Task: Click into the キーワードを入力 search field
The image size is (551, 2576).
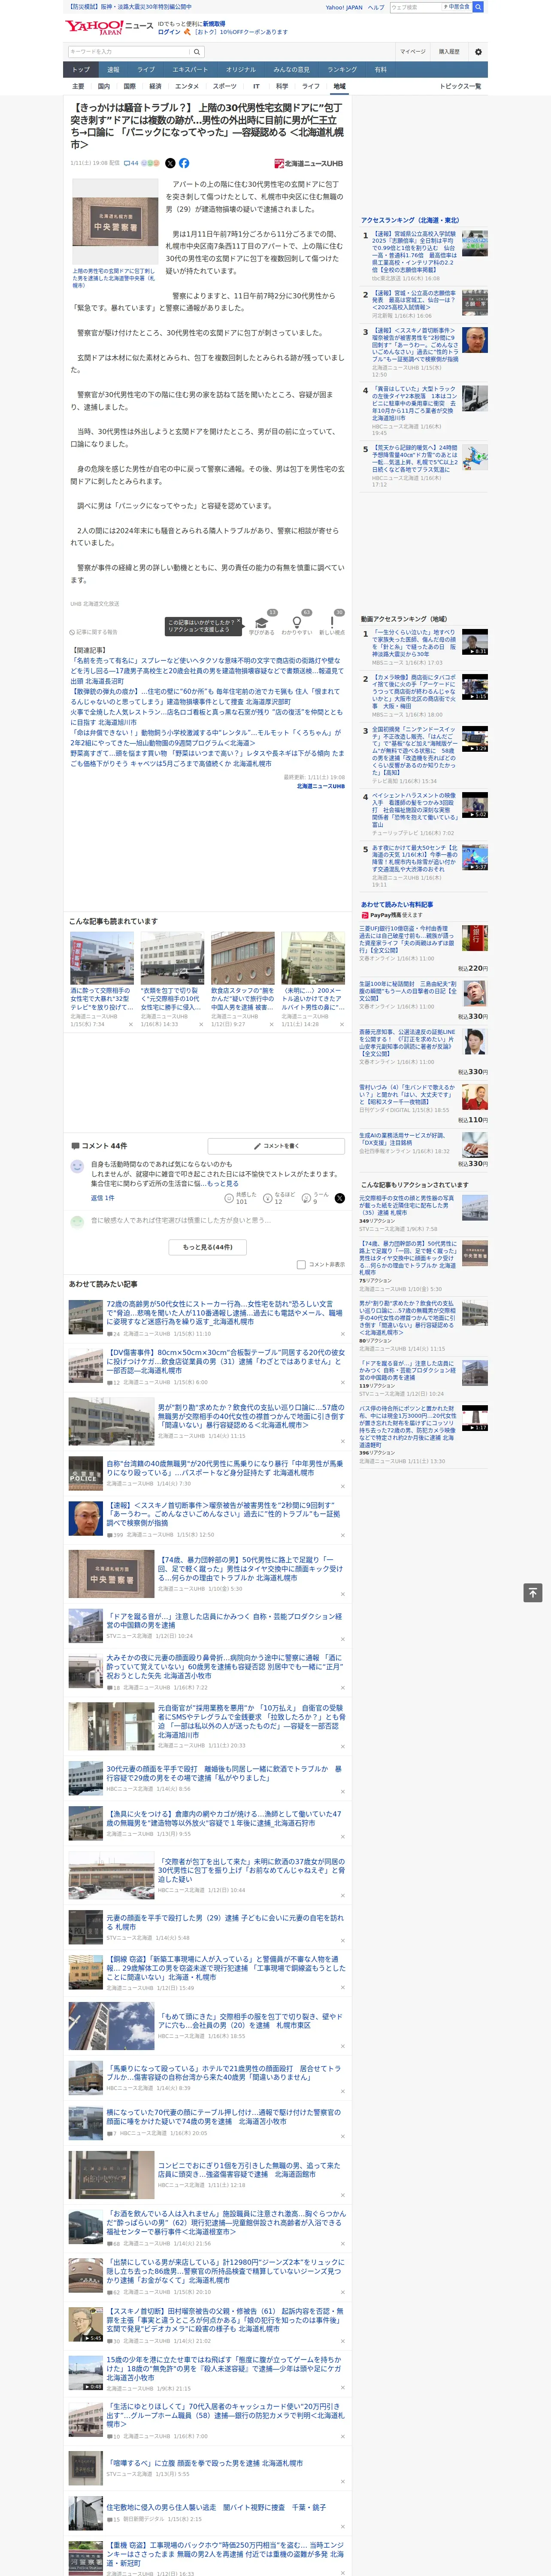Action: coord(129,52)
